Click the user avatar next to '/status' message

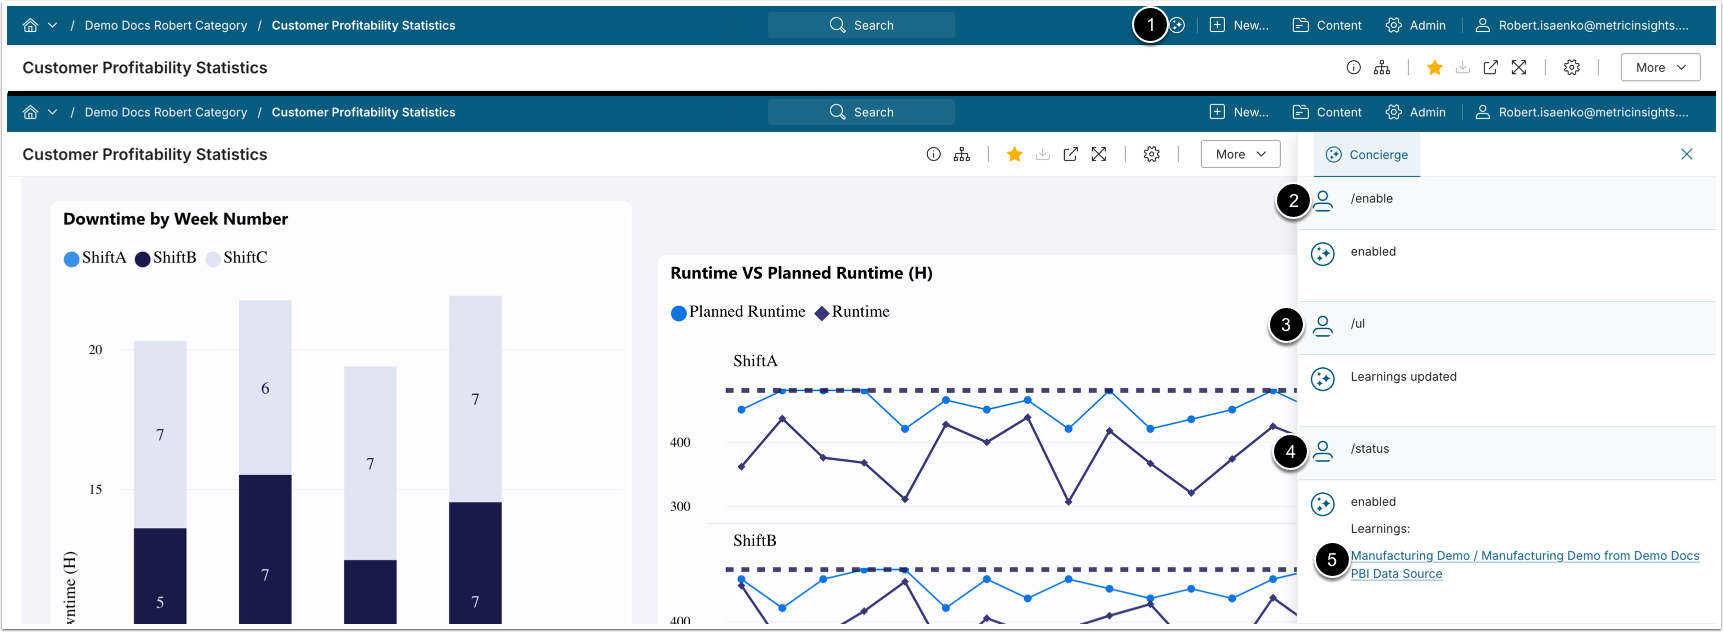coord(1322,451)
